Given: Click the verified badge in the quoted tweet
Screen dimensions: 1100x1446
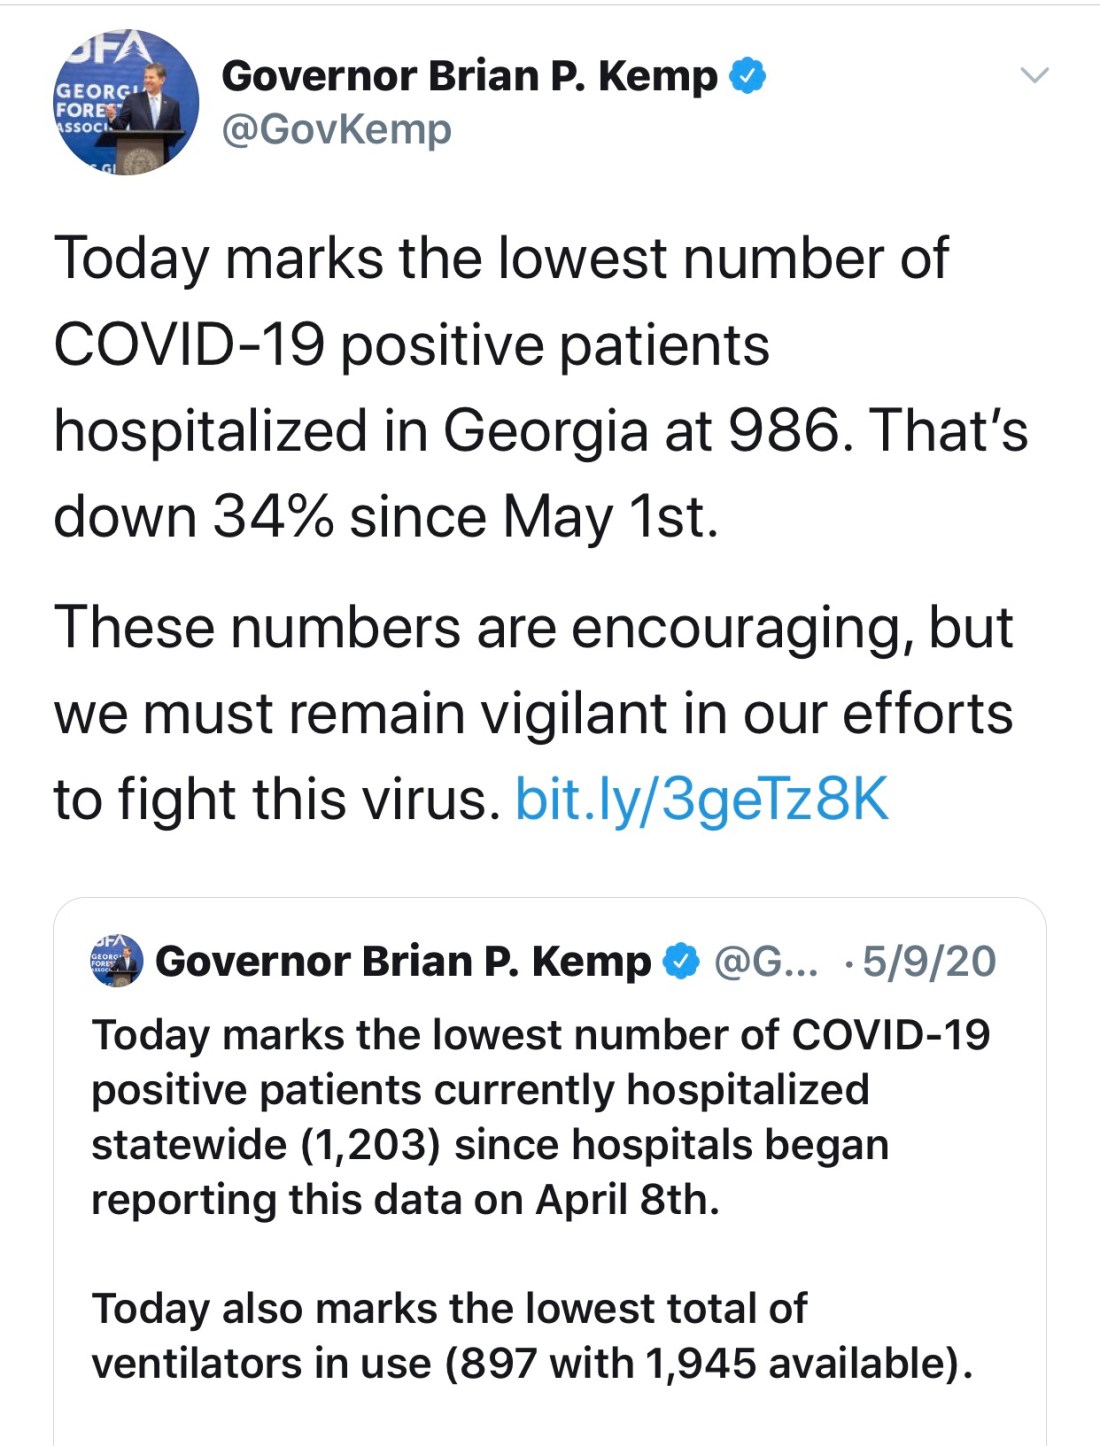Looking at the screenshot, I should point(682,961).
